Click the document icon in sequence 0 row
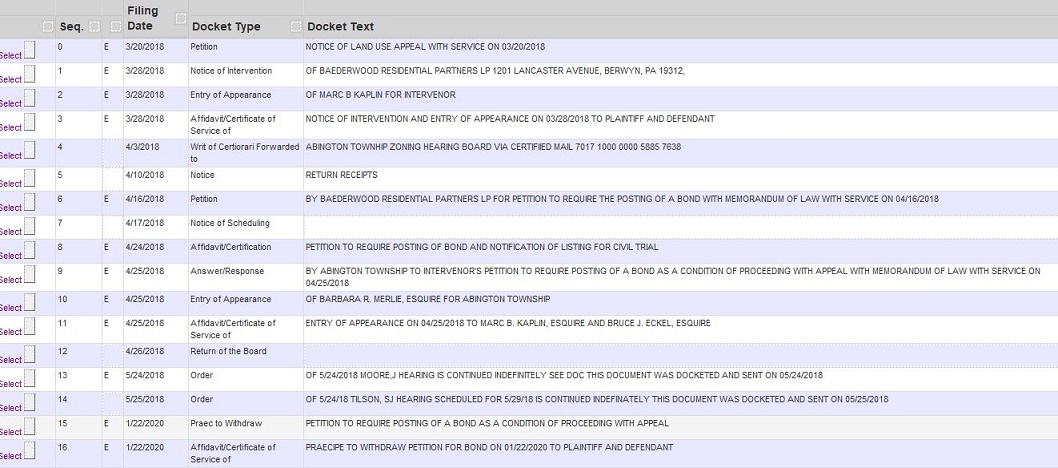The width and height of the screenshot is (1058, 468). click(x=30, y=50)
